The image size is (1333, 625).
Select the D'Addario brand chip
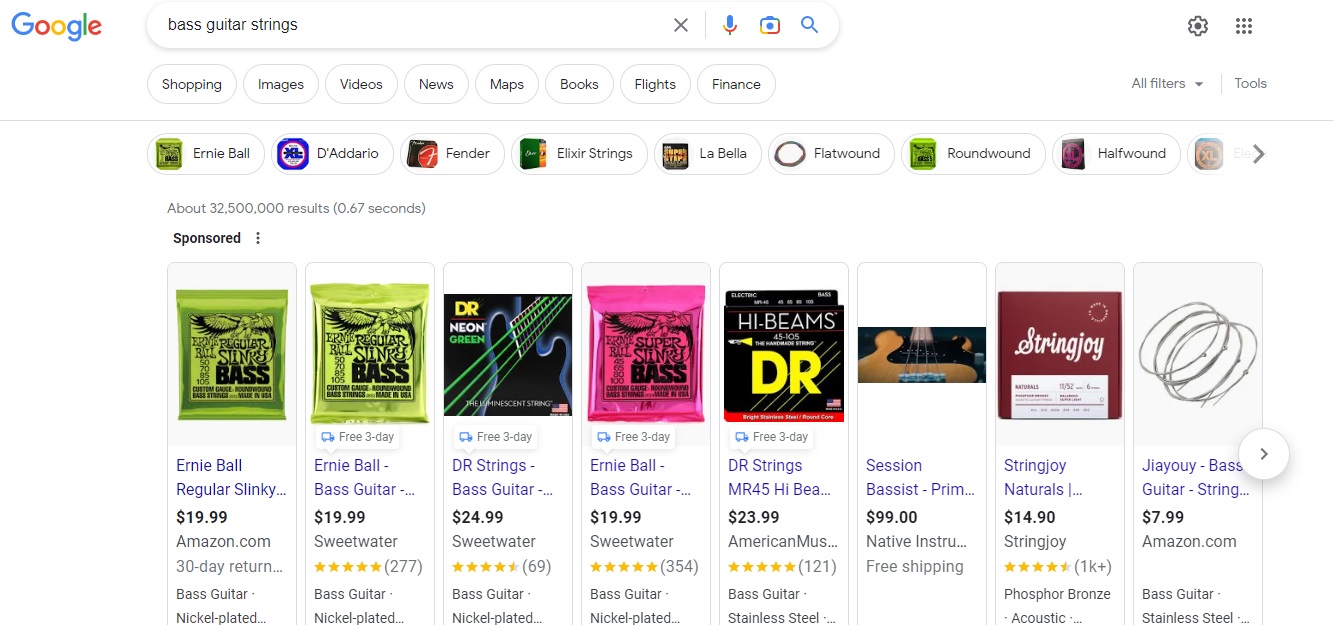pos(333,154)
